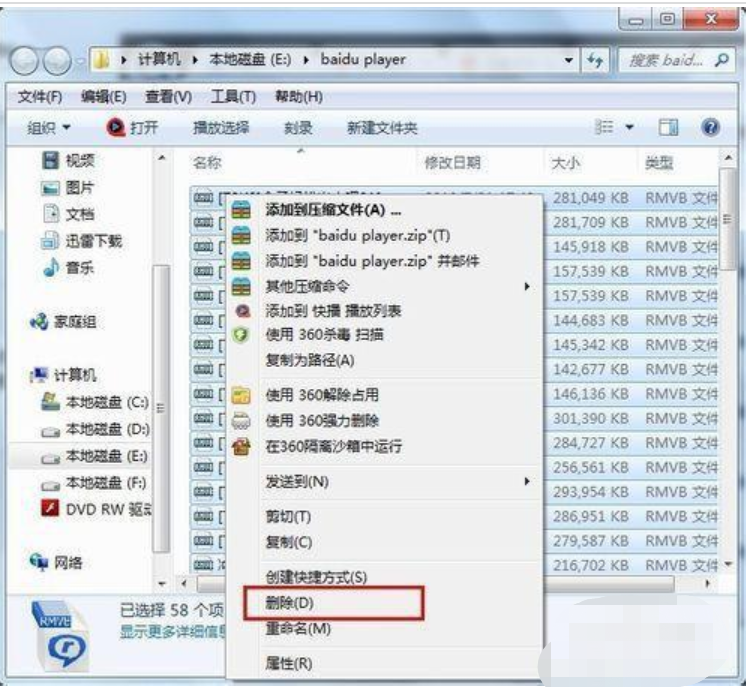Click the 新建文件夹 toolbar button

382,128
